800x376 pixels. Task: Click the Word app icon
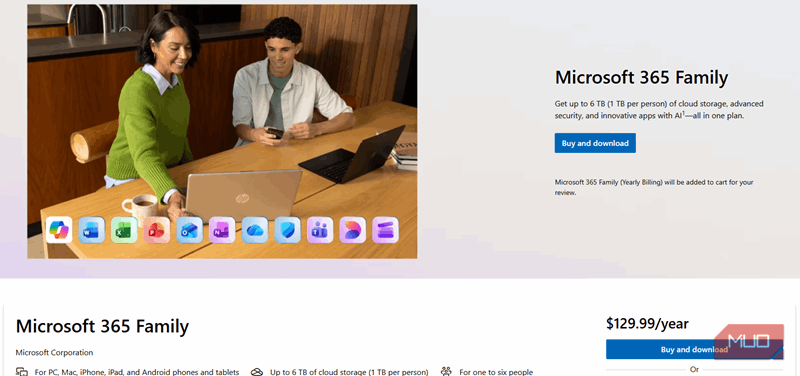(92, 230)
